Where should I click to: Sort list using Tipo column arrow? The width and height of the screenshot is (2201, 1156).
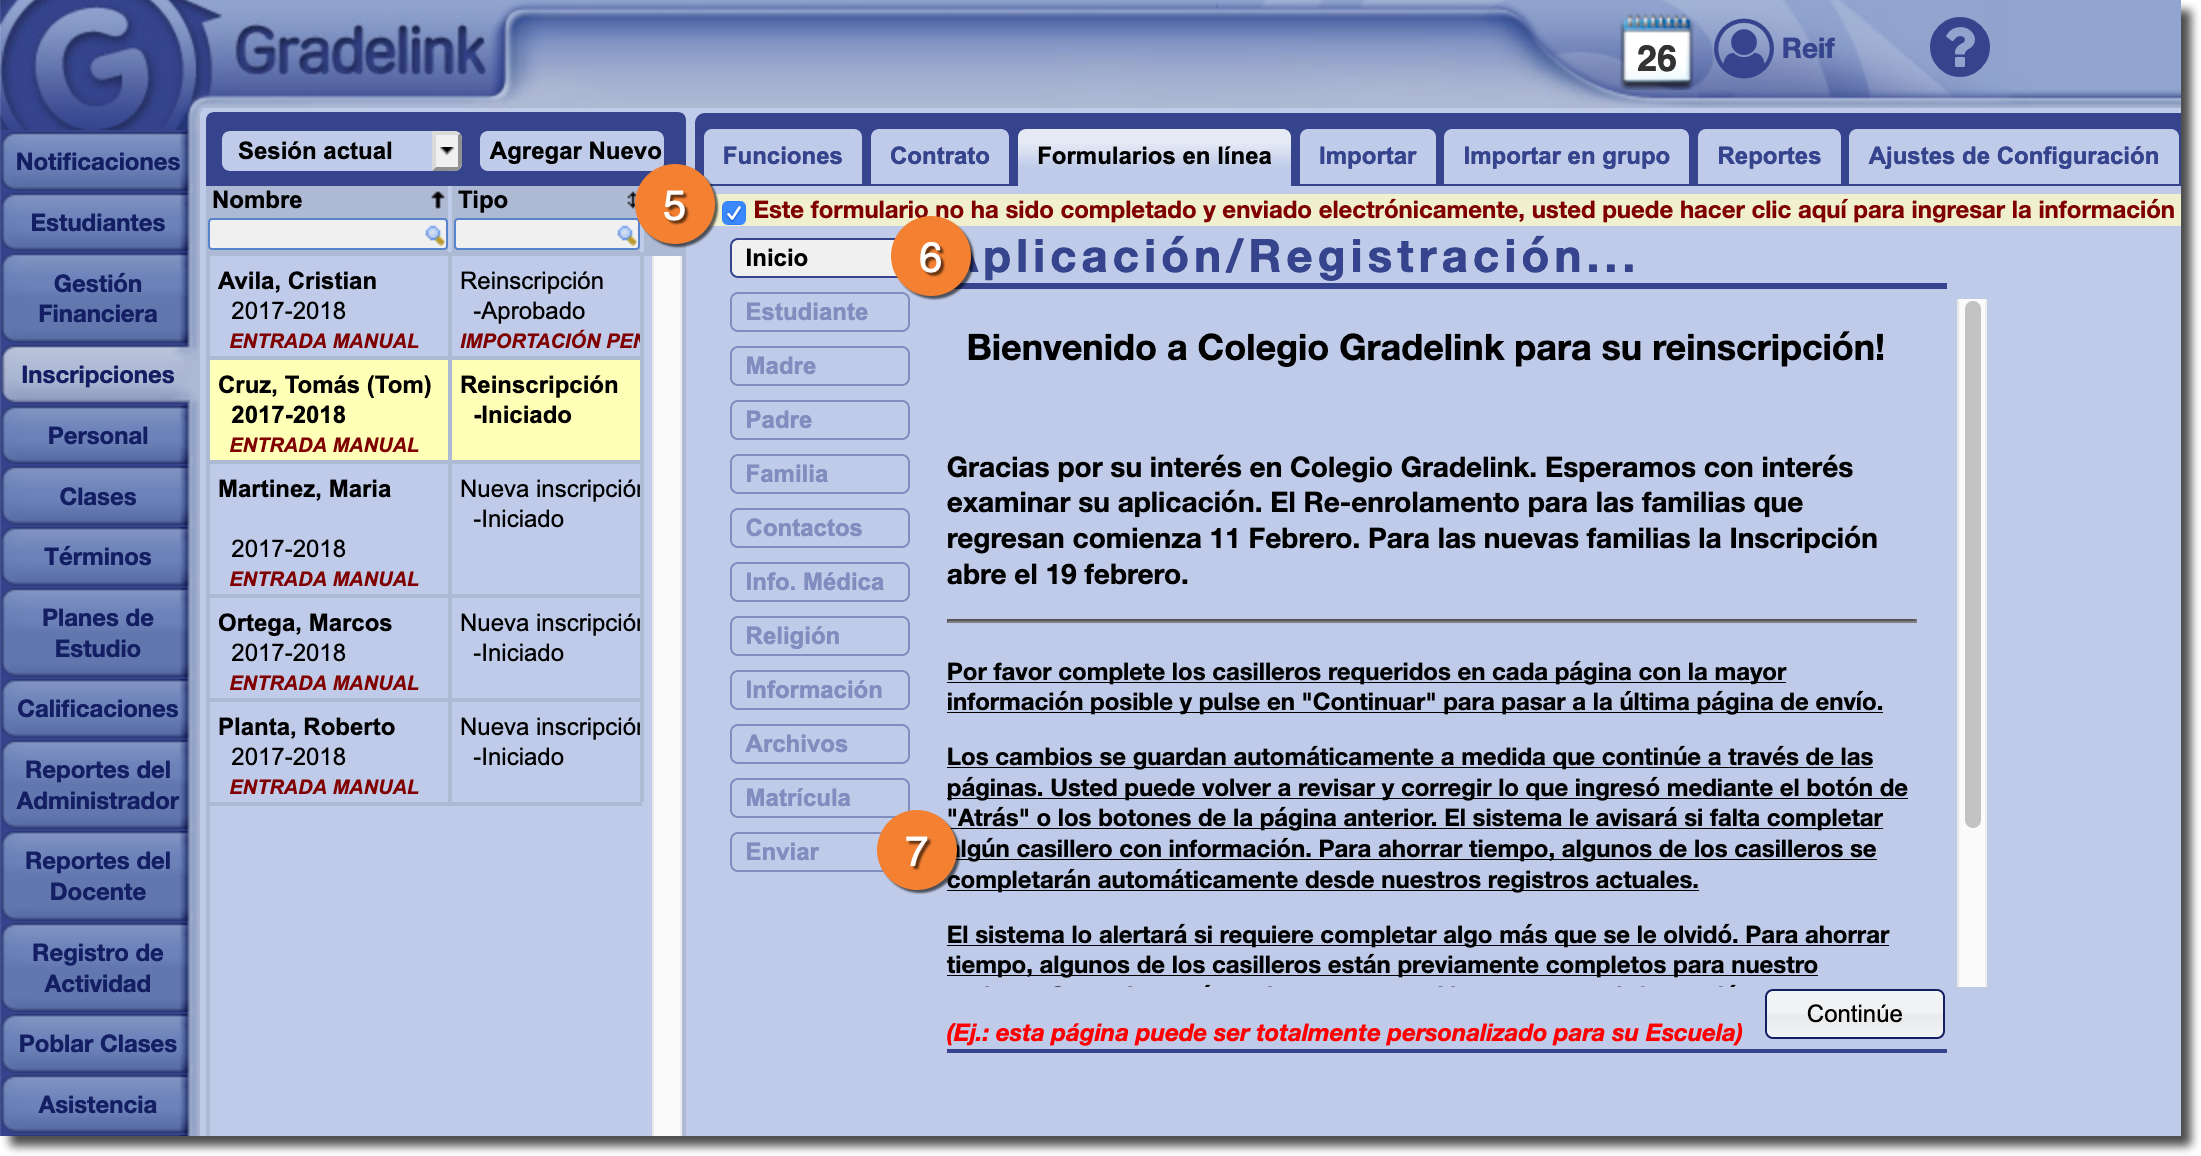(x=631, y=200)
